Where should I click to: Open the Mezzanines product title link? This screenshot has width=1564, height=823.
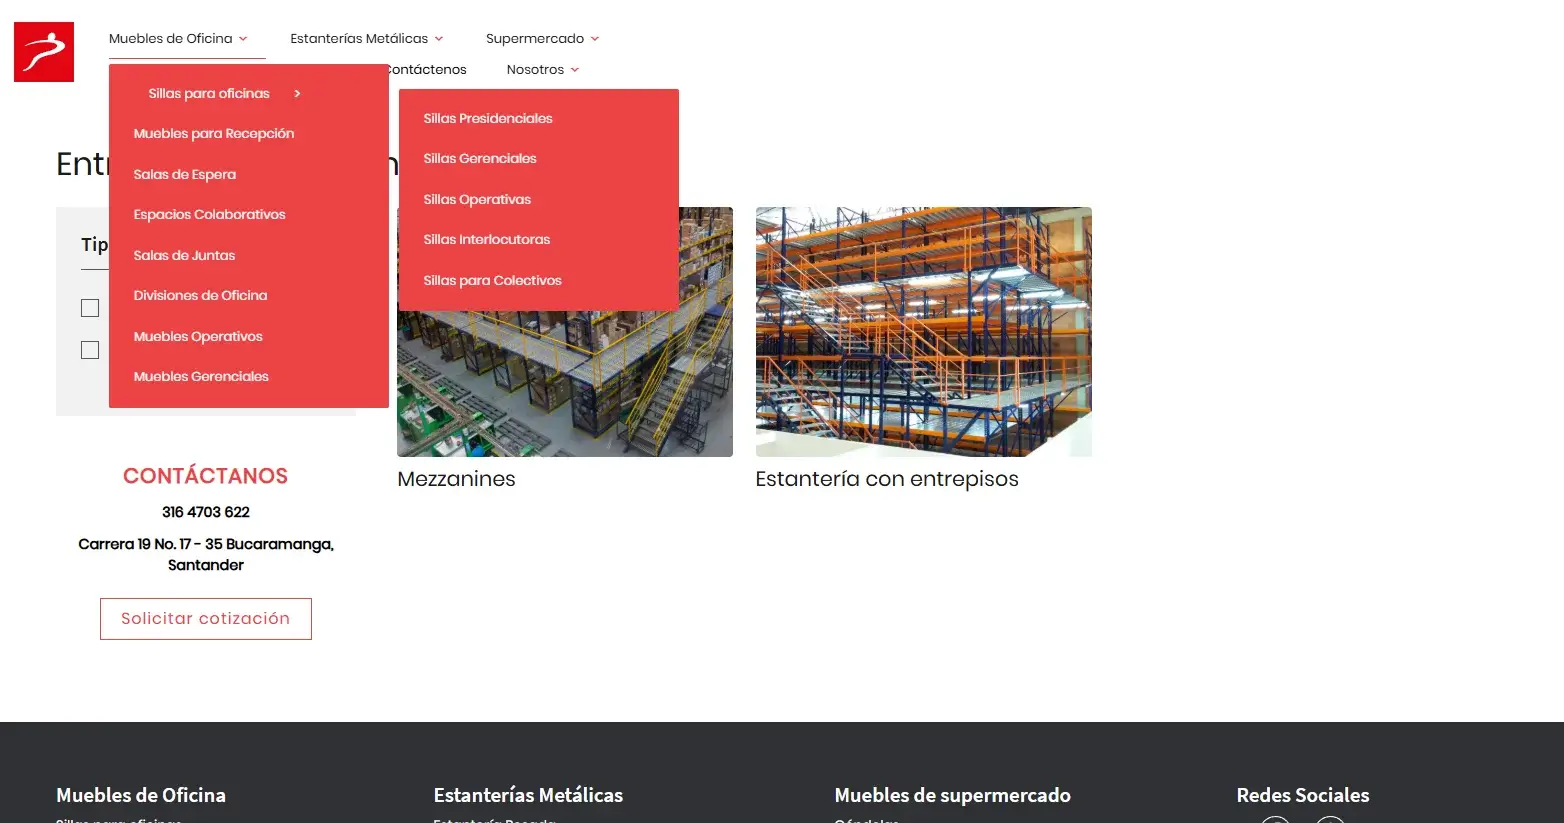point(456,479)
